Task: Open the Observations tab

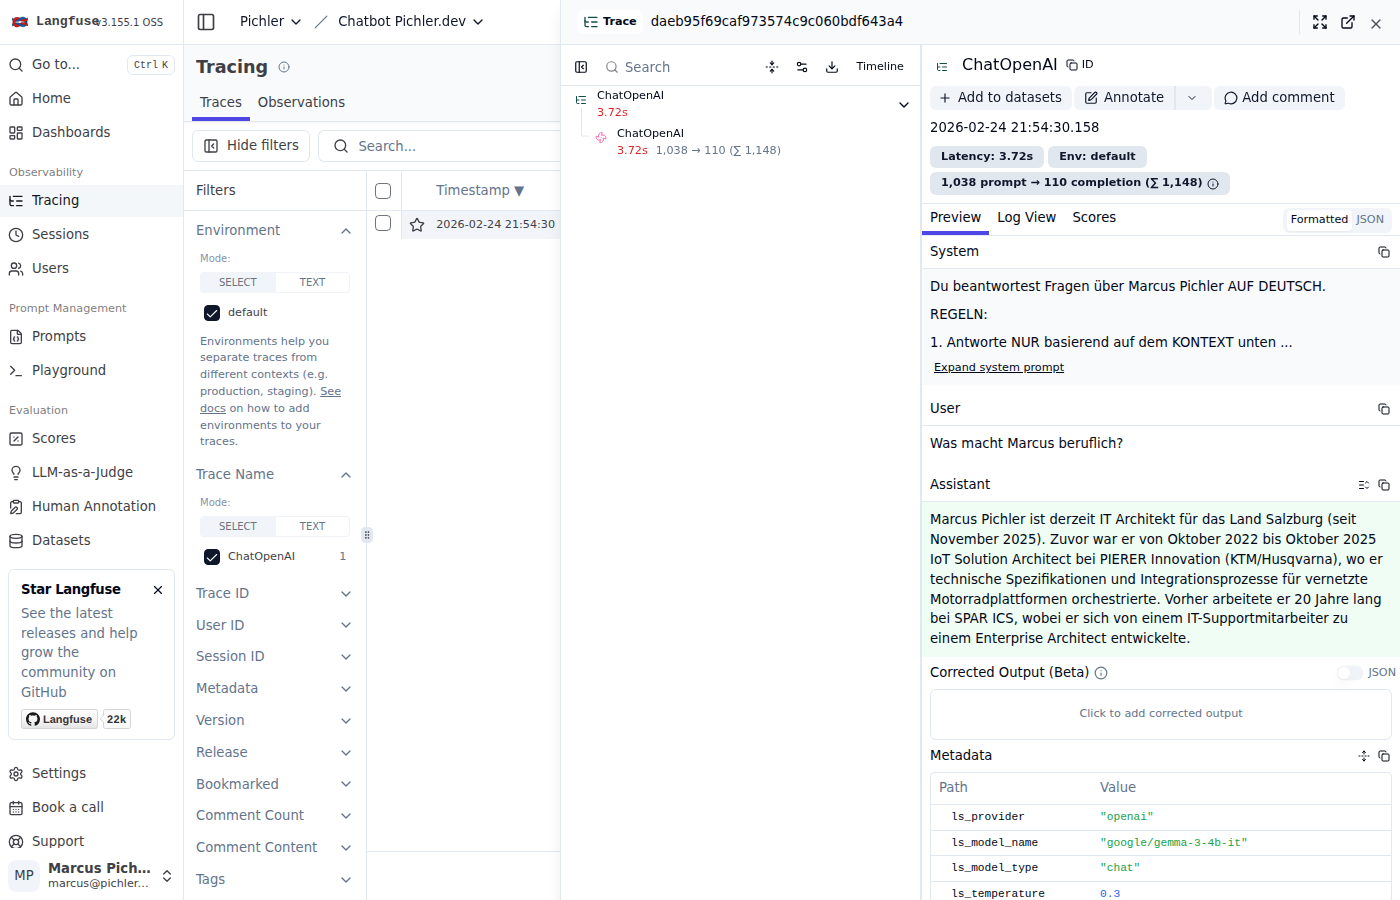Action: [x=301, y=102]
